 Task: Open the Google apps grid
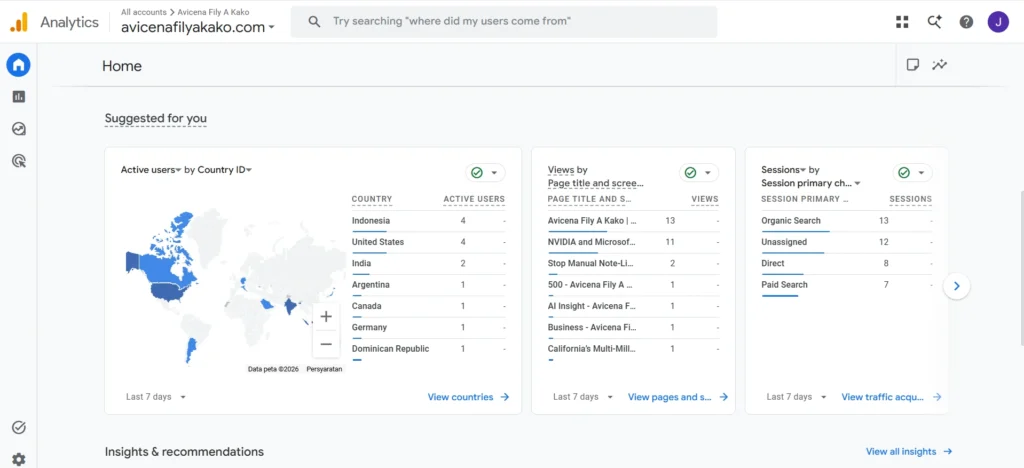pos(902,22)
